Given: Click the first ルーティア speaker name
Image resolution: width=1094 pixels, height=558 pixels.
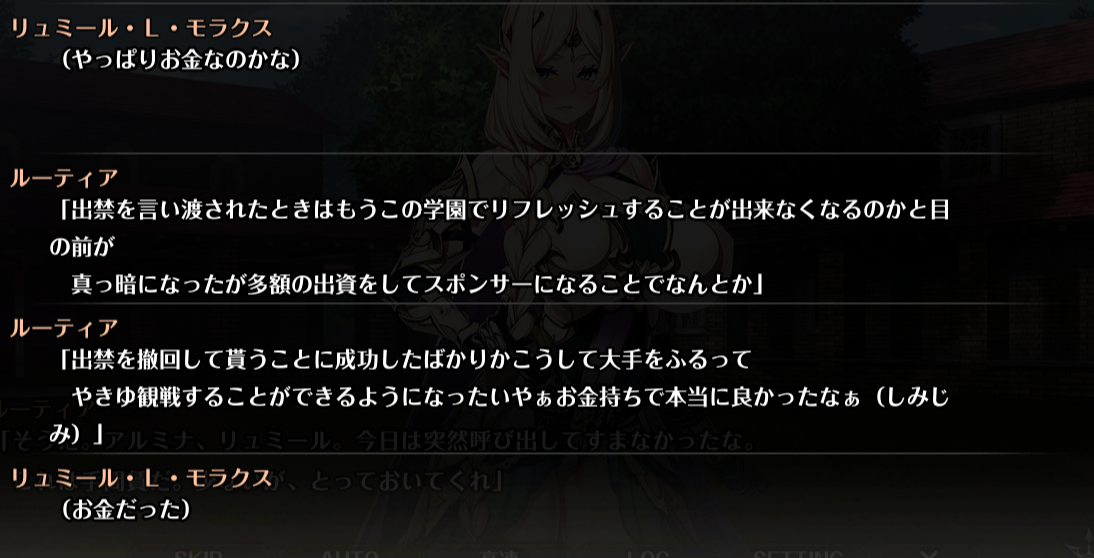Looking at the screenshot, I should [x=64, y=179].
